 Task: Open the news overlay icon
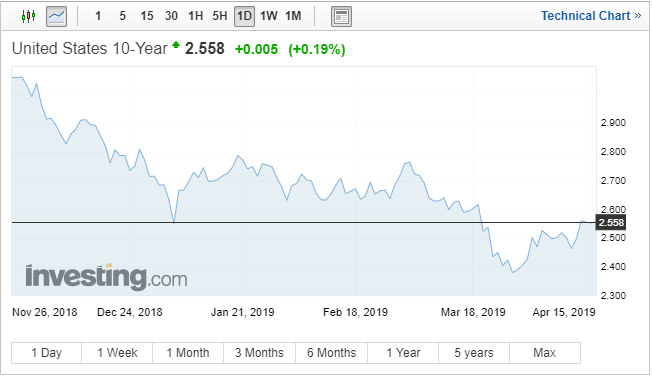coord(341,17)
